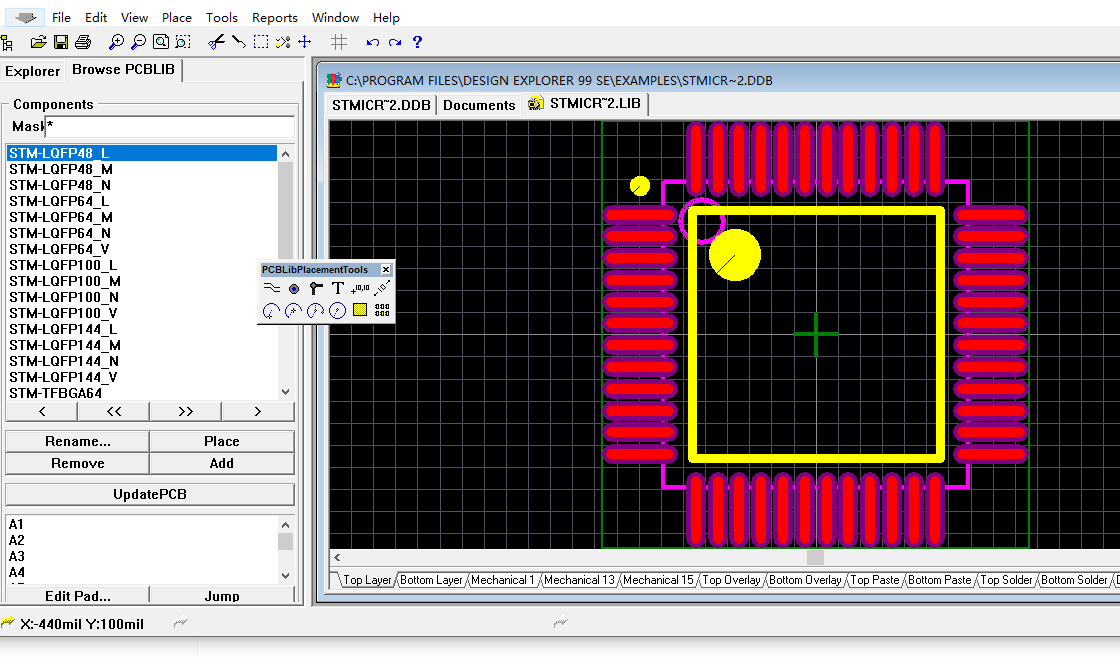Image resolution: width=1120 pixels, height=658 pixels.
Task: Click the Remove component button
Action: coord(77,464)
